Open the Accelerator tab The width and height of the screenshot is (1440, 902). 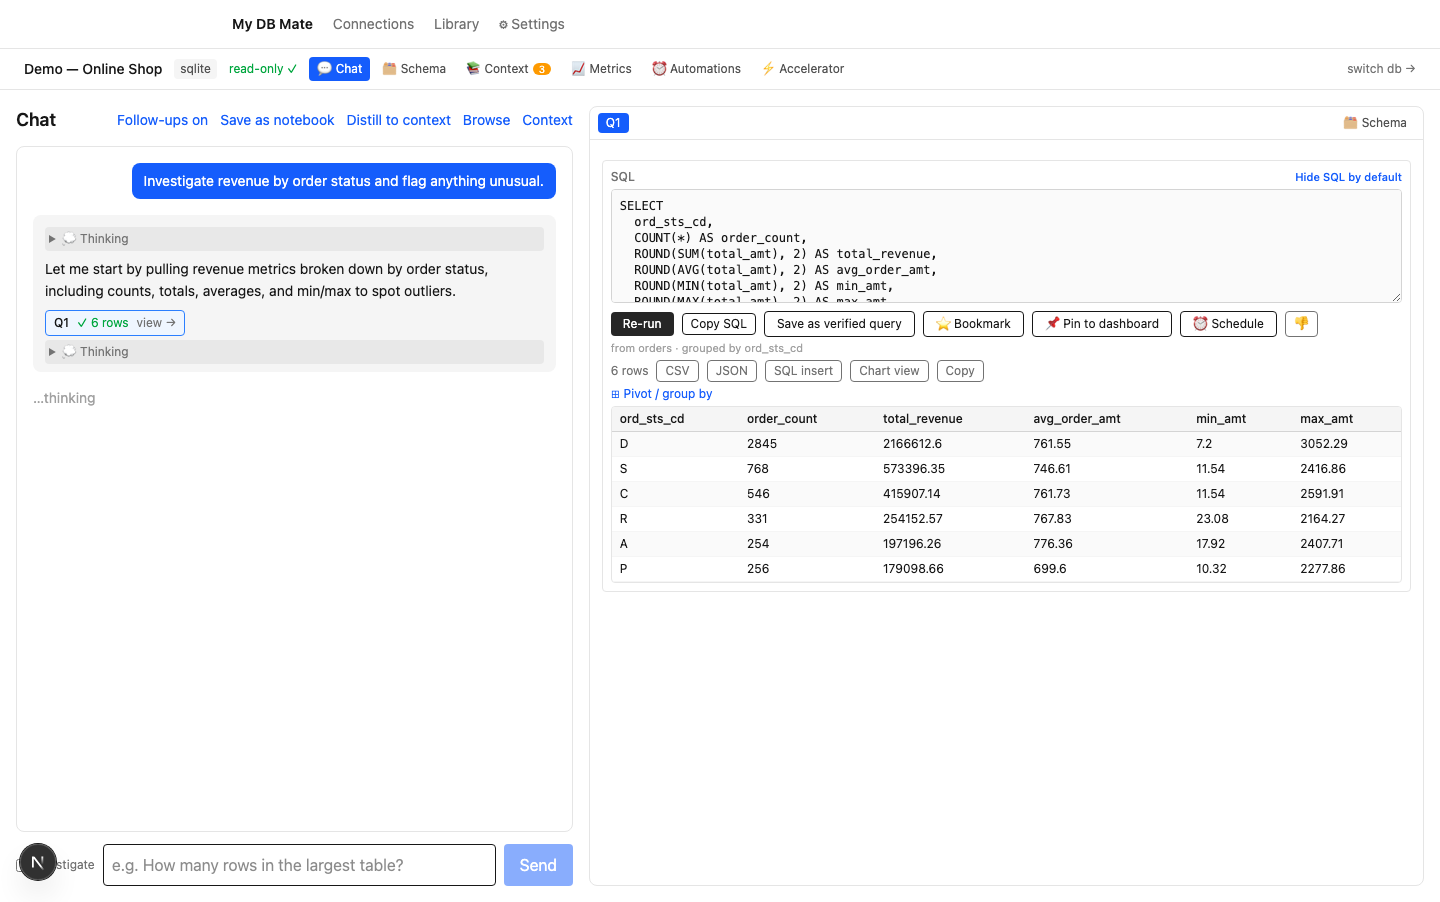coord(802,69)
